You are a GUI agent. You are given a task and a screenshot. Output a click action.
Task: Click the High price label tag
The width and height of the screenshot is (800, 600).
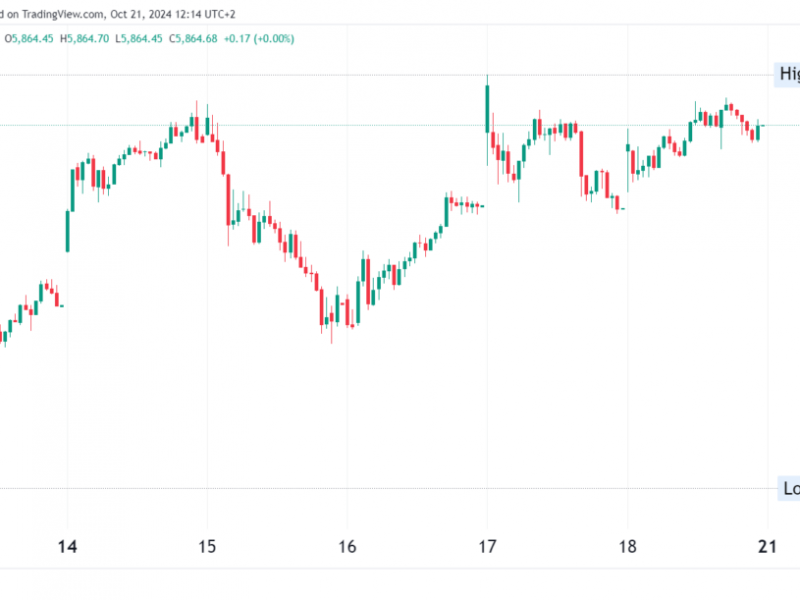point(787,74)
